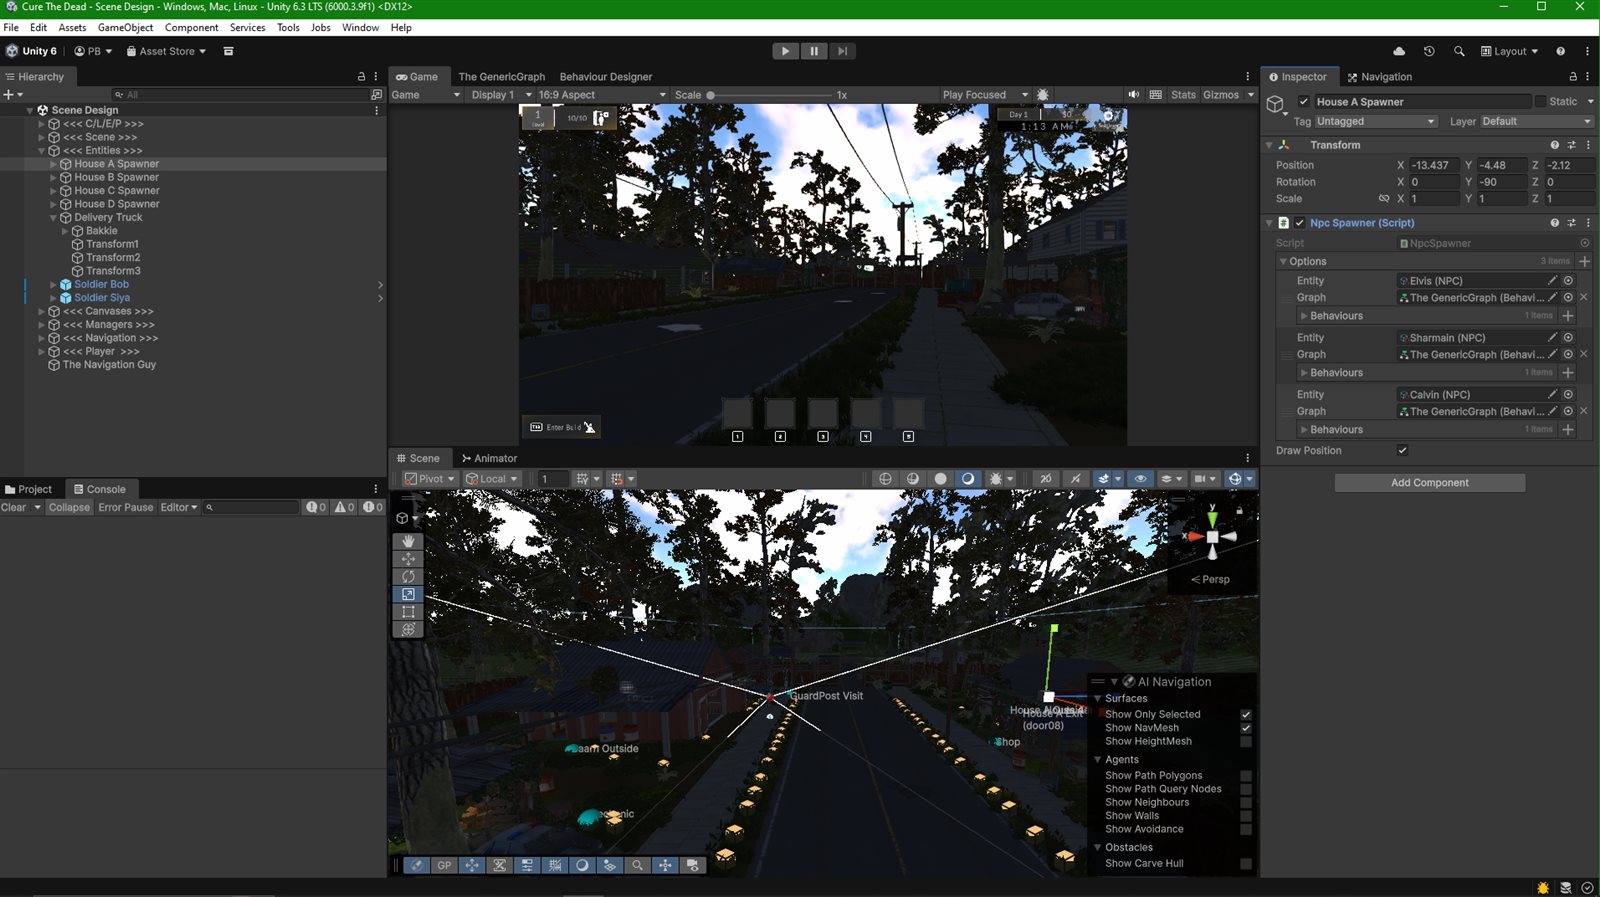Toggle scene visibility eye icon in Scene toolbar
The image size is (1600, 897).
click(1140, 479)
